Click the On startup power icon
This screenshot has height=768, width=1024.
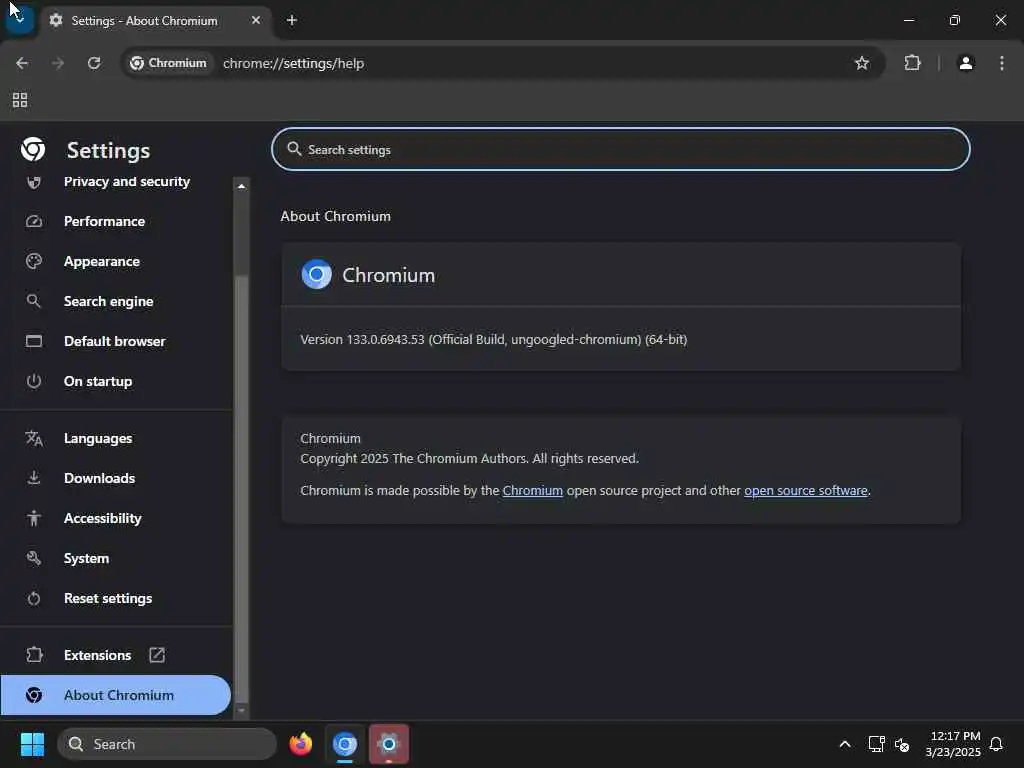tap(34, 381)
